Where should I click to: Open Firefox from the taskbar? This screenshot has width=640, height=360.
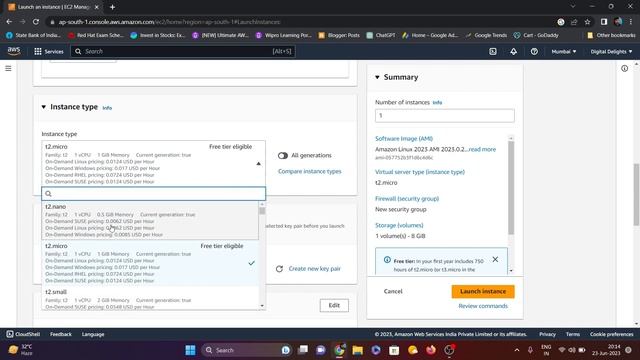(431, 350)
